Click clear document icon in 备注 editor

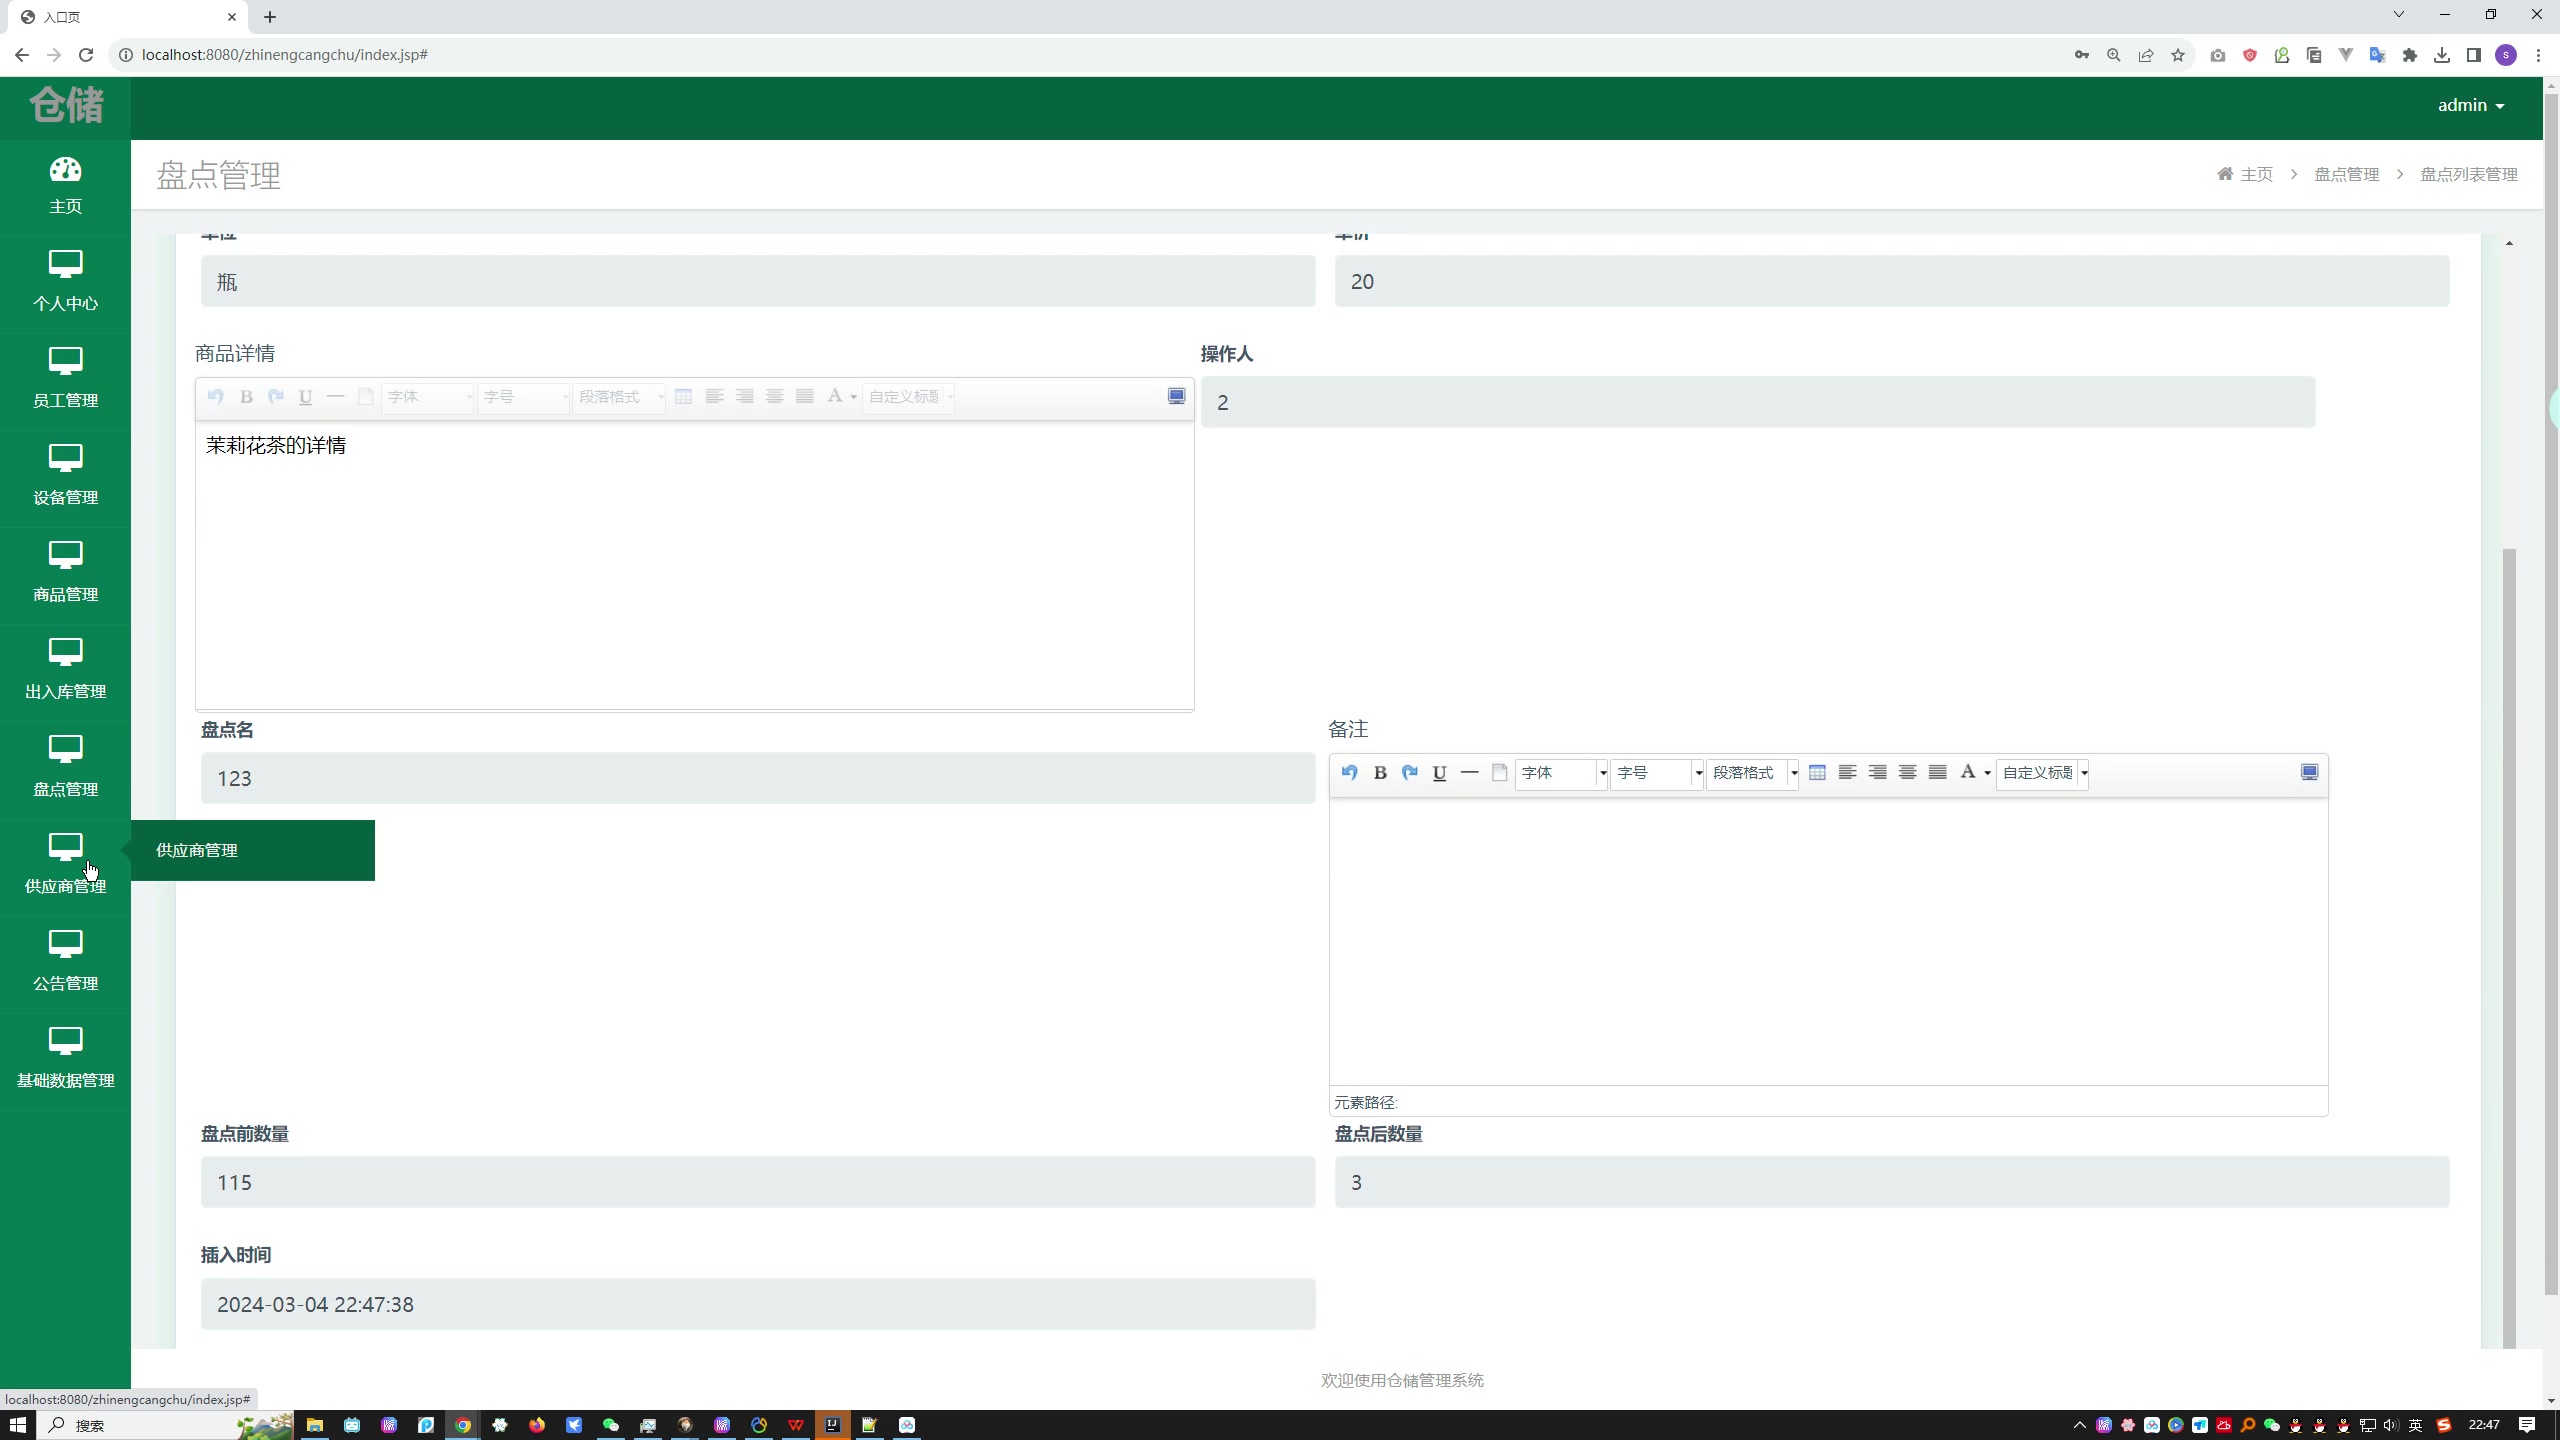tap(1499, 772)
